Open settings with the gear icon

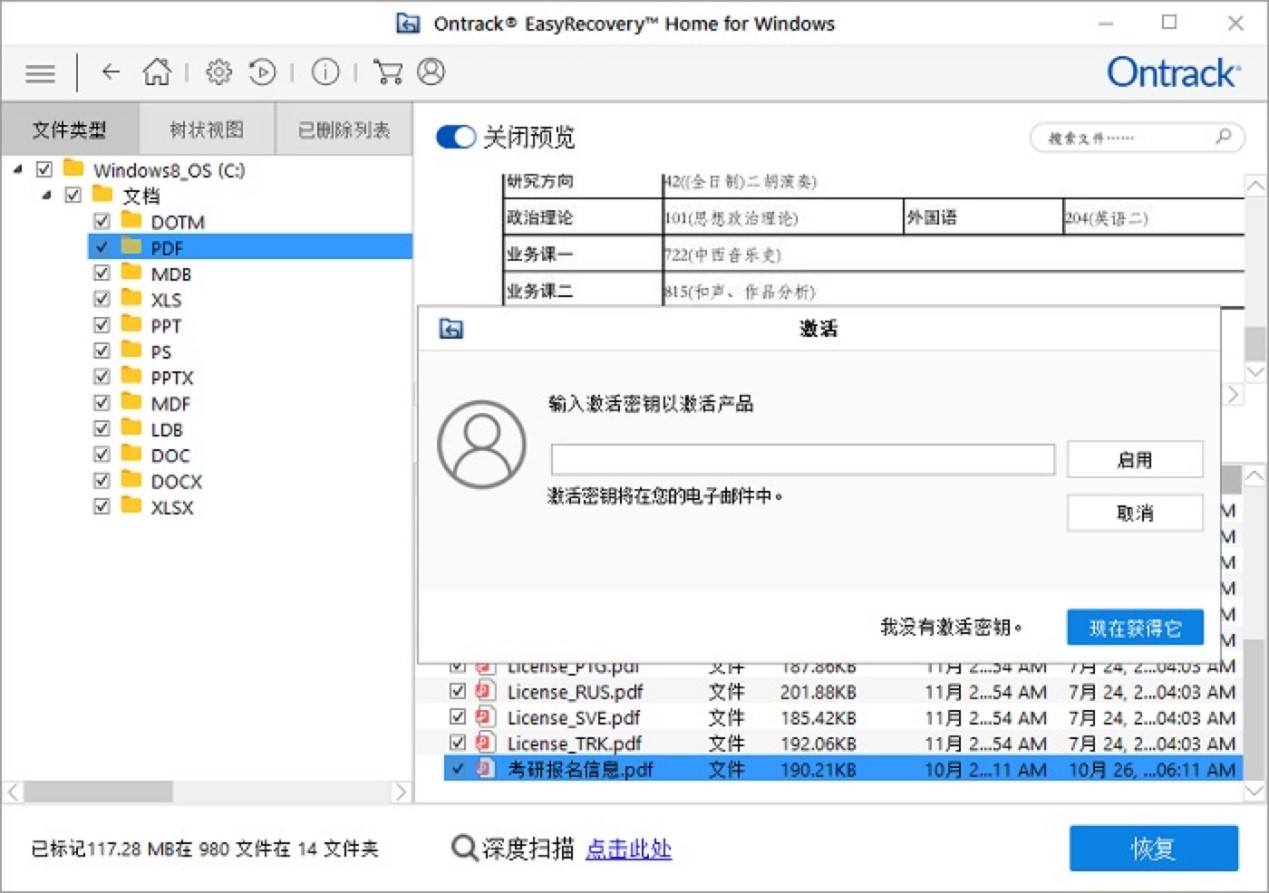(218, 72)
